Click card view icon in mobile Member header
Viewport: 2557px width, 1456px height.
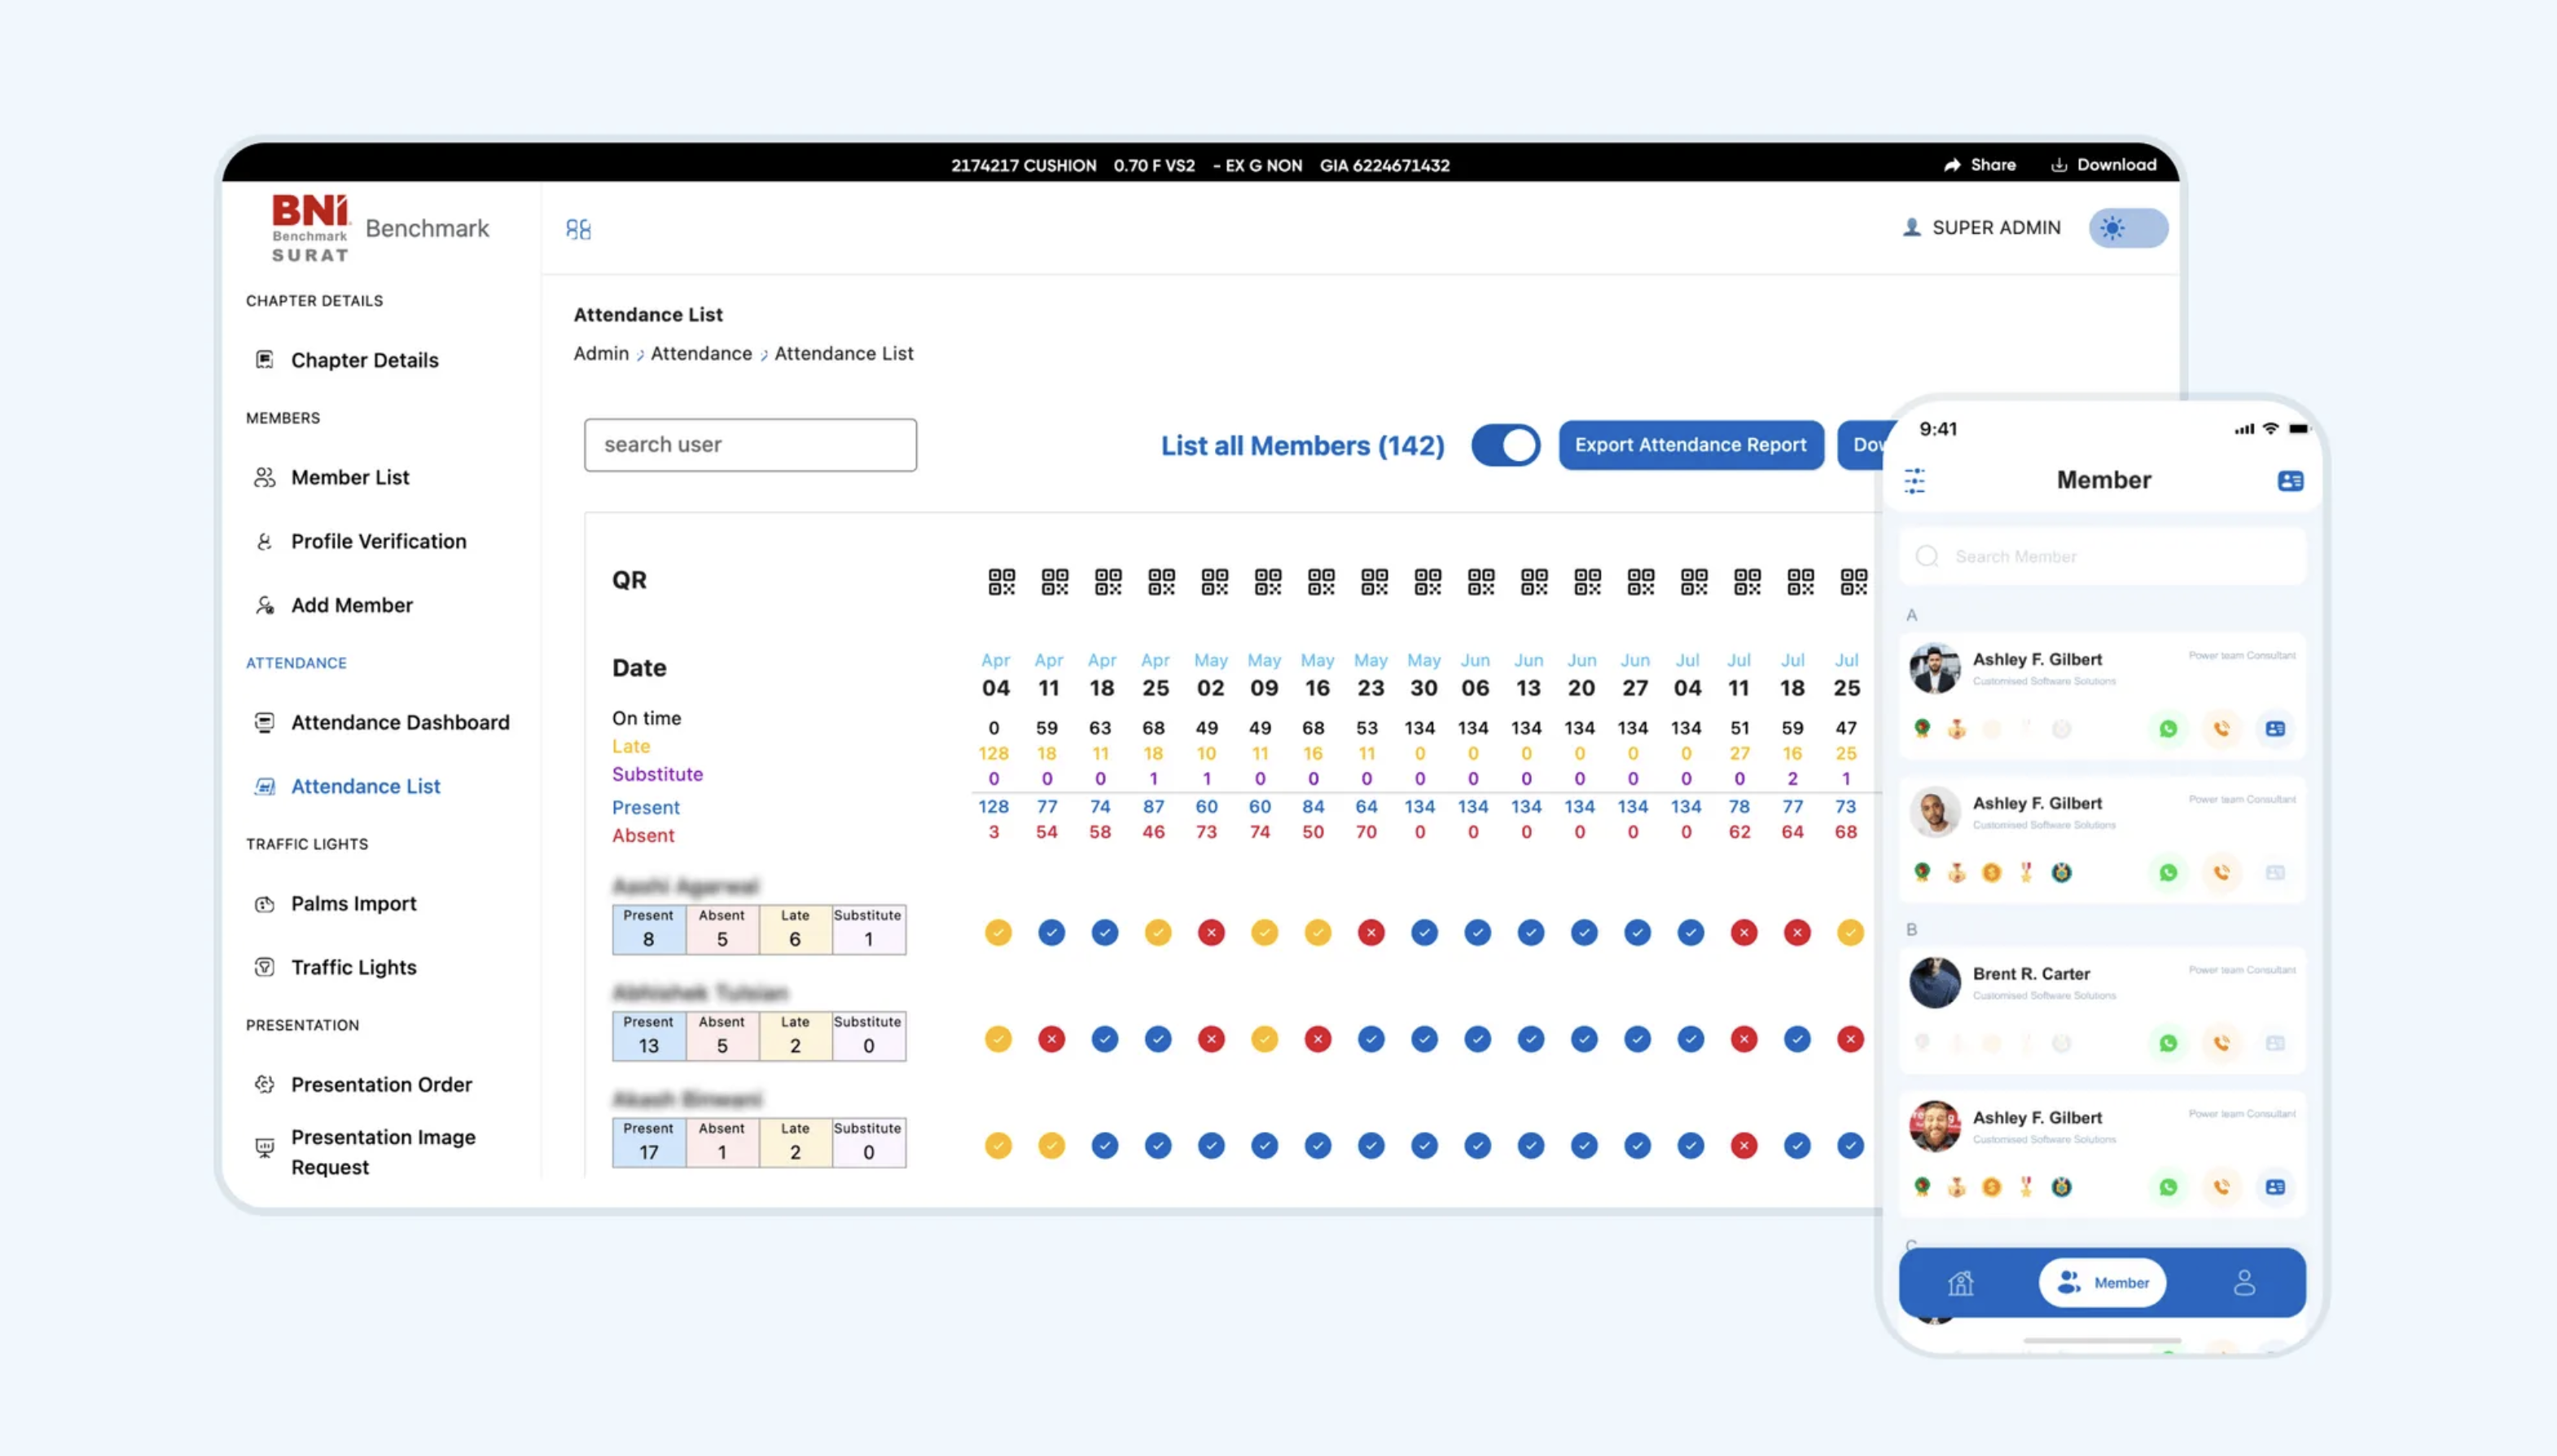2290,481
